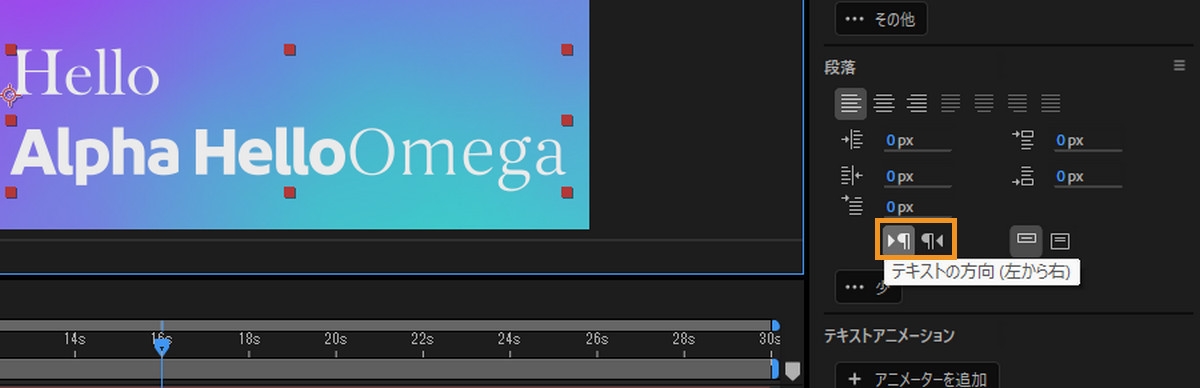Click the 22s mark on time ruler
This screenshot has height=388, width=1200.
tap(422, 339)
